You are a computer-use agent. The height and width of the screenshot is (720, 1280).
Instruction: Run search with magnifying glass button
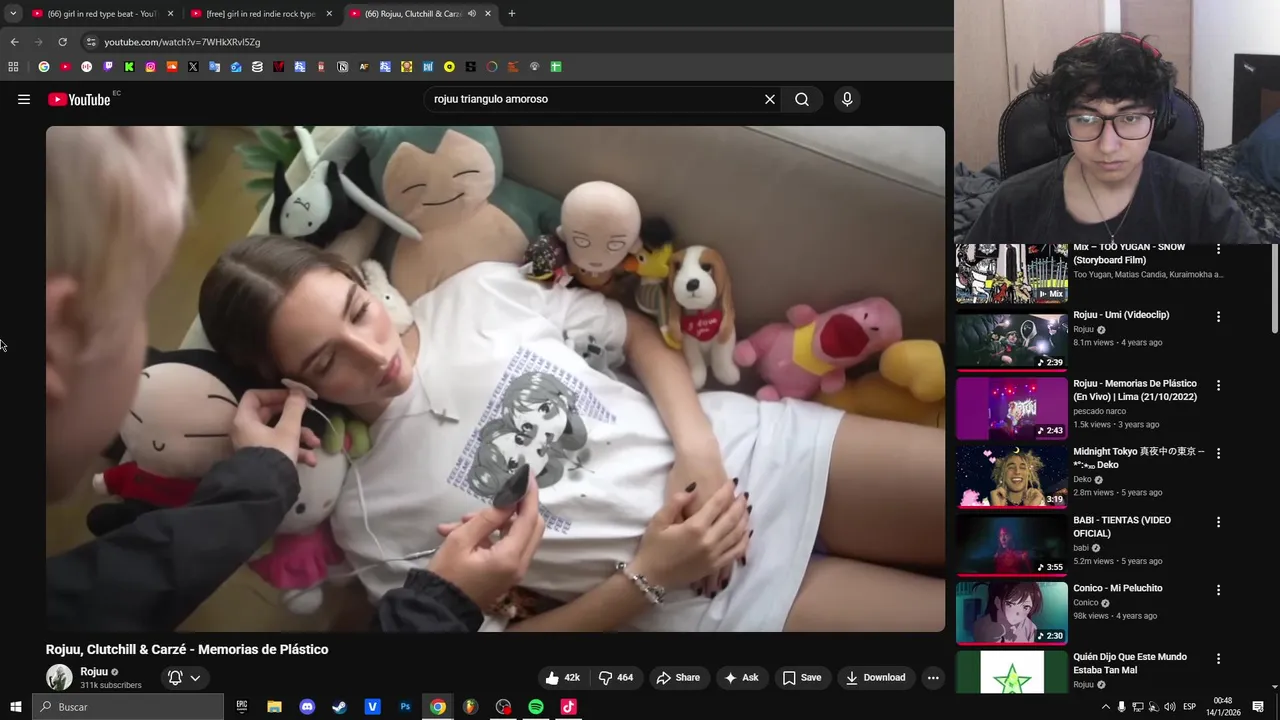802,99
